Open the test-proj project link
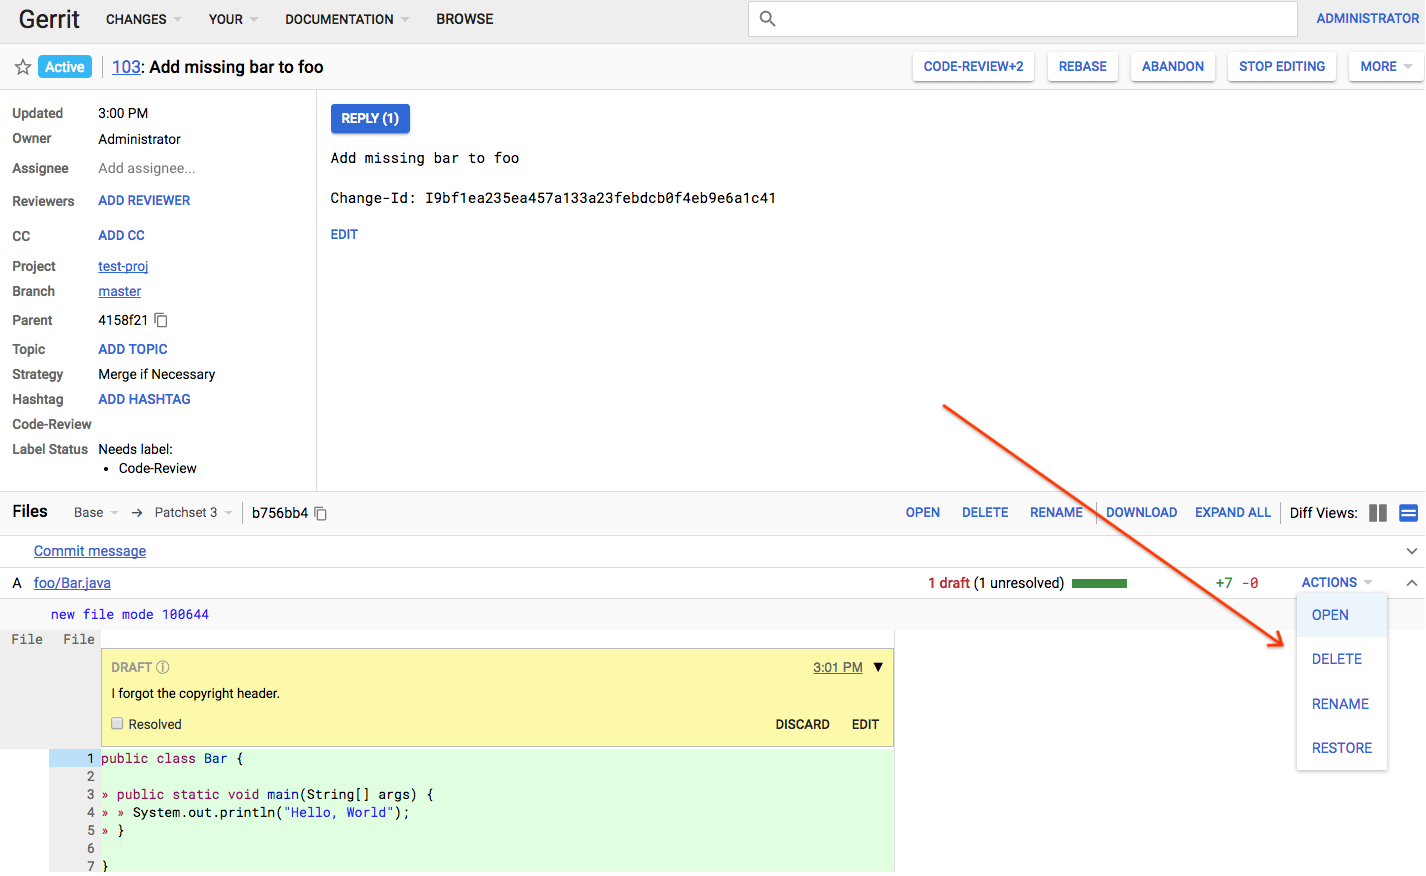This screenshot has height=876, width=1426. (123, 266)
